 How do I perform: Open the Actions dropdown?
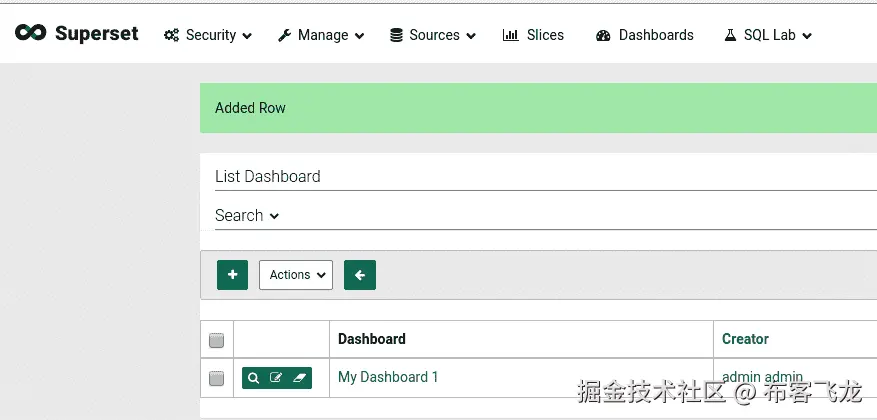click(x=296, y=275)
